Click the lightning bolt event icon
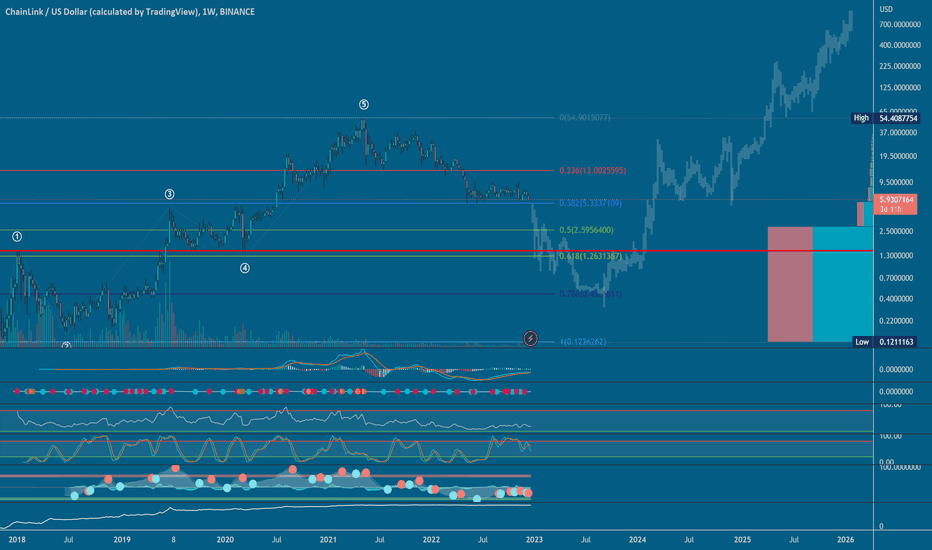The height and width of the screenshot is (550, 932). tap(530, 338)
